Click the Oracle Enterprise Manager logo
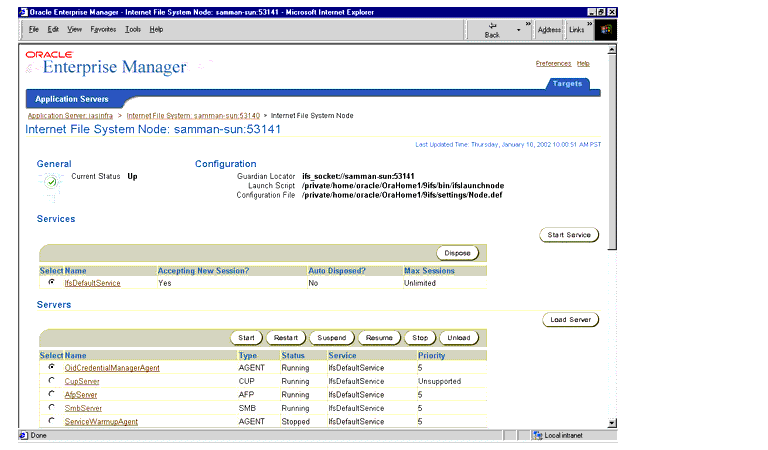The image size is (768, 450). pyautogui.click(x=106, y=63)
